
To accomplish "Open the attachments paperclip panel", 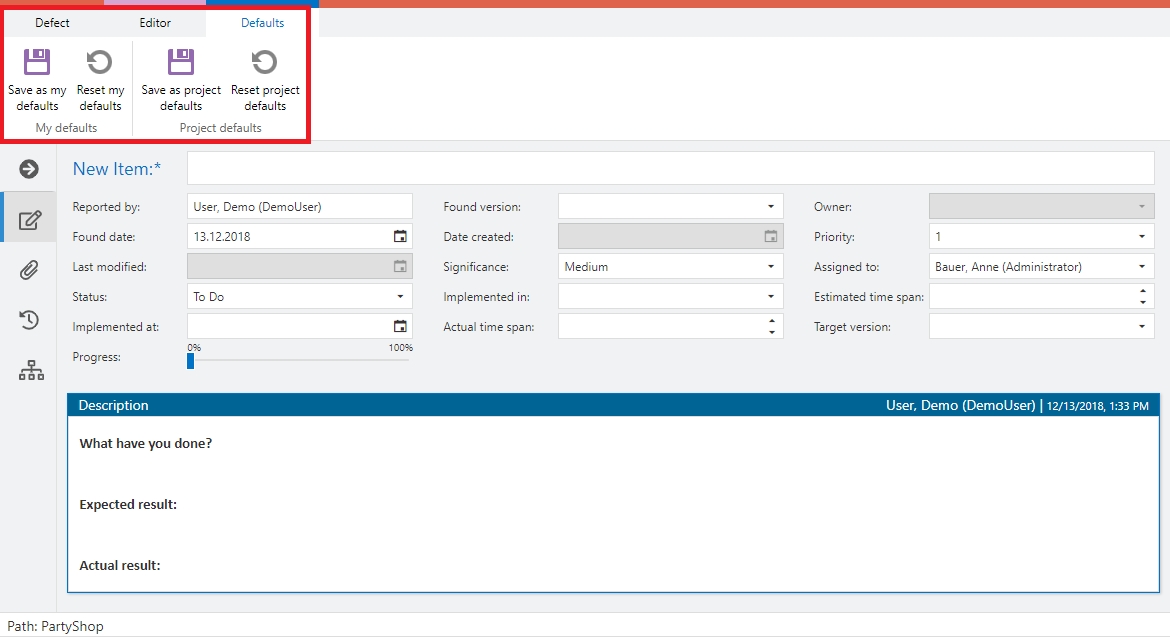I will 30,269.
